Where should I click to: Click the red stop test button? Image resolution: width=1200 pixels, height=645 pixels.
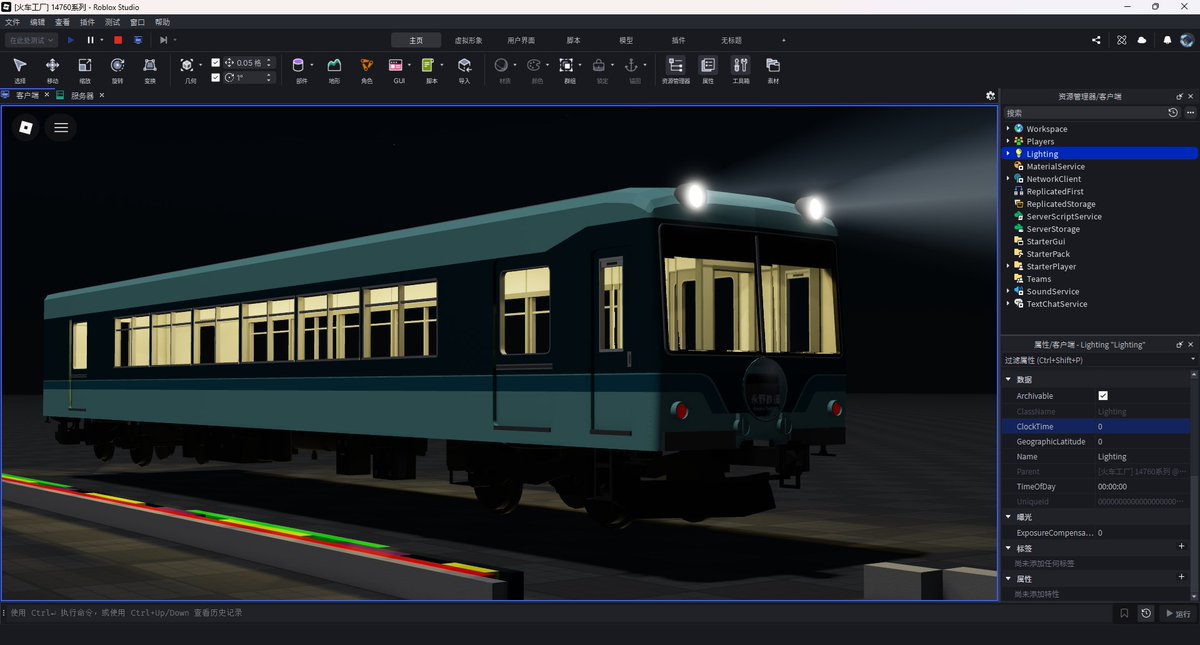(x=118, y=40)
